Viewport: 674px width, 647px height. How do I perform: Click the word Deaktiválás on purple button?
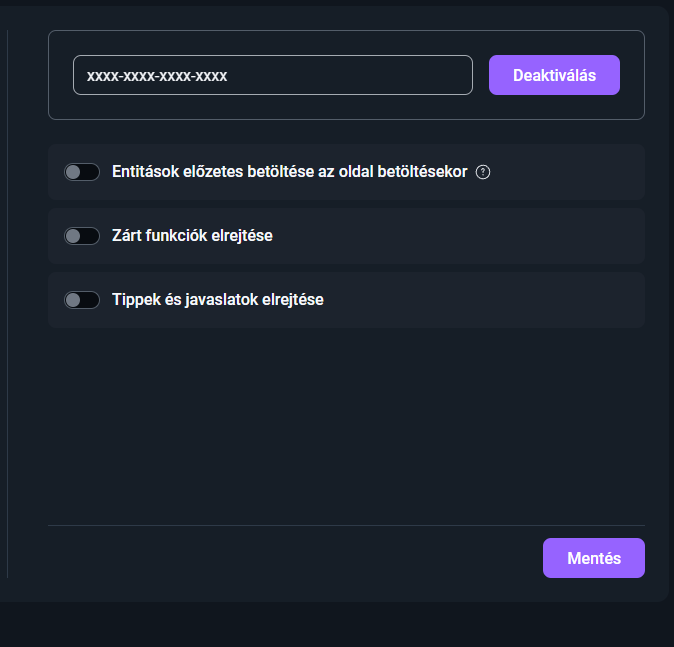click(x=554, y=75)
